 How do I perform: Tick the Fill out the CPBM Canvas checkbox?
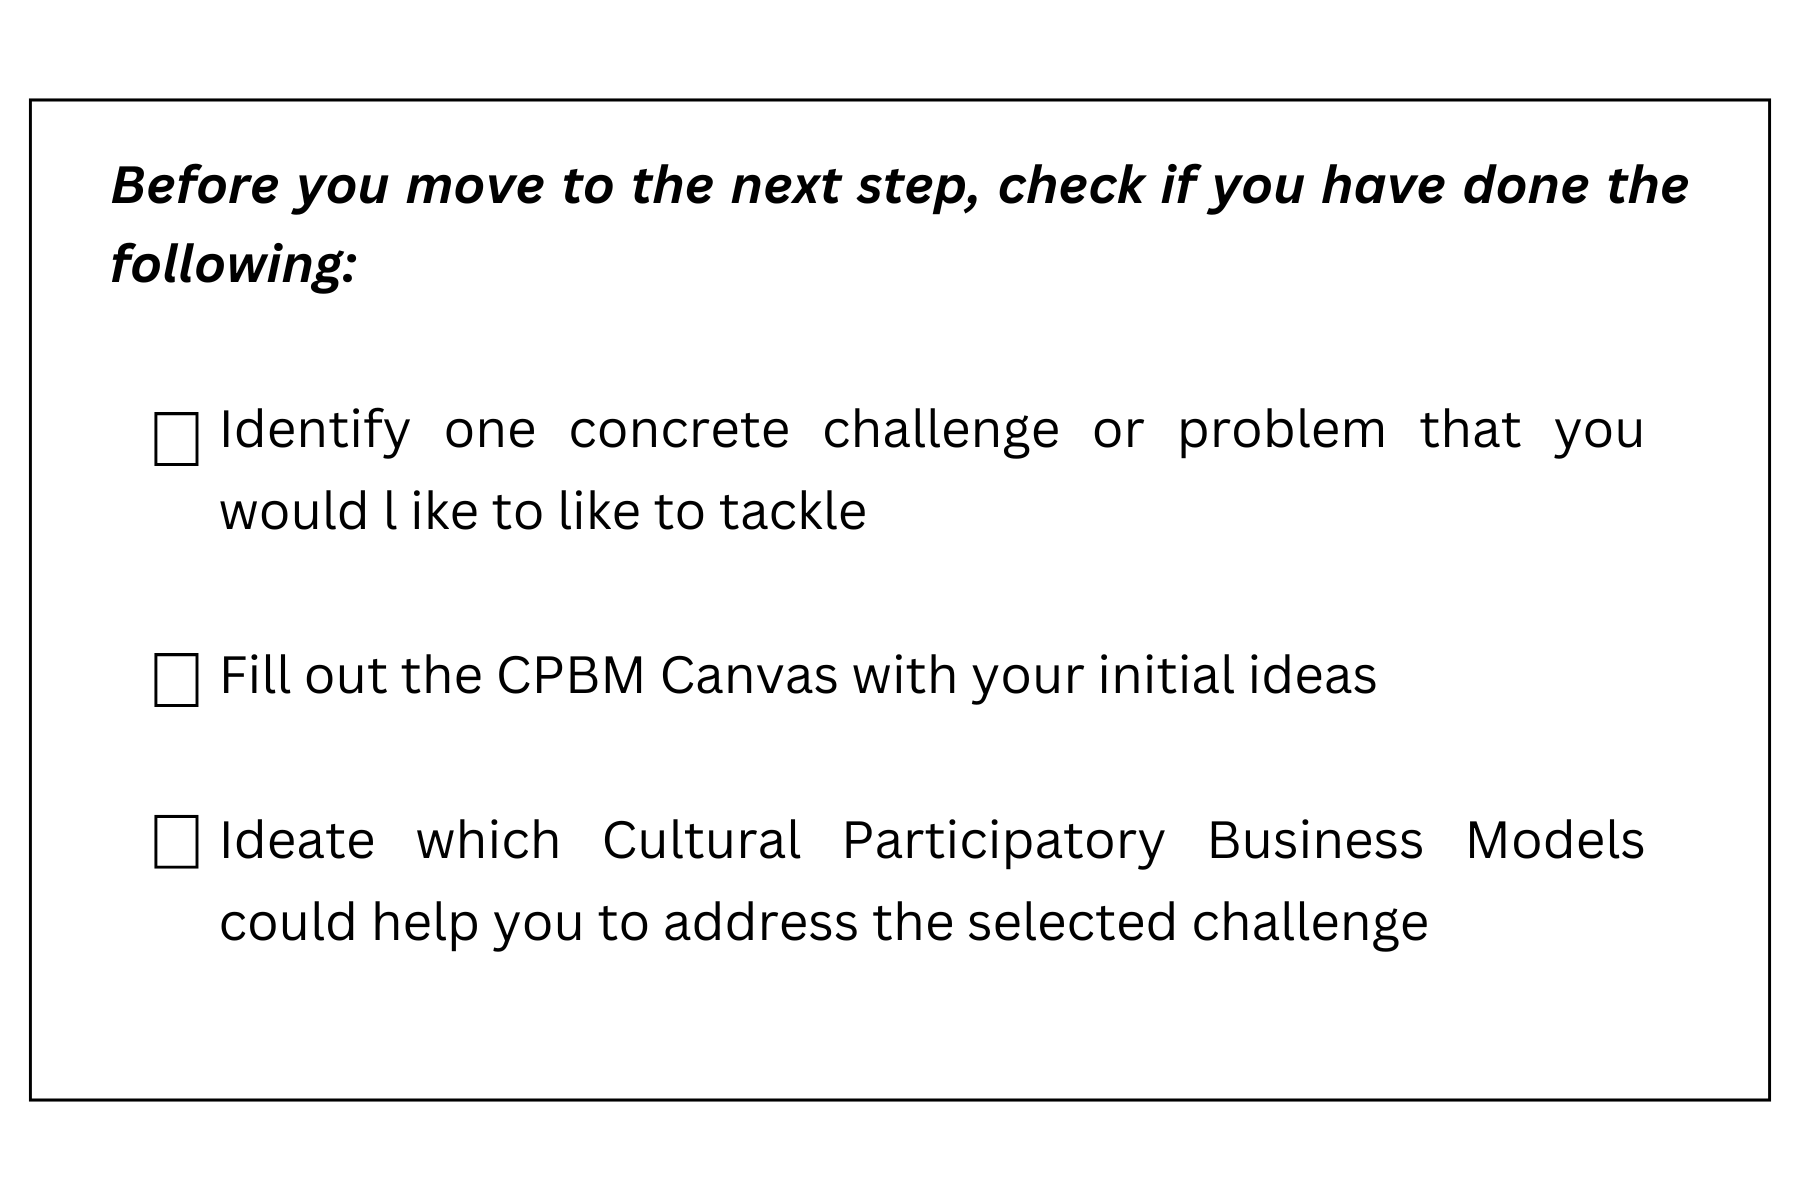click(176, 681)
